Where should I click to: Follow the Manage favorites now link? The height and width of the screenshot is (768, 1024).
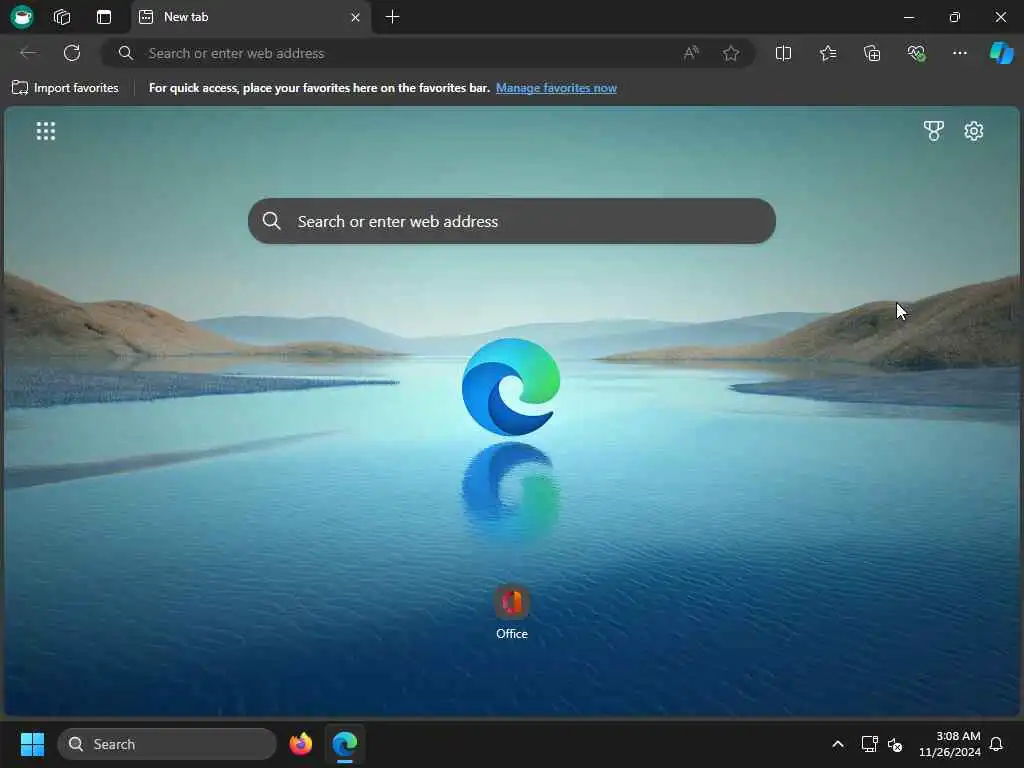pos(556,88)
